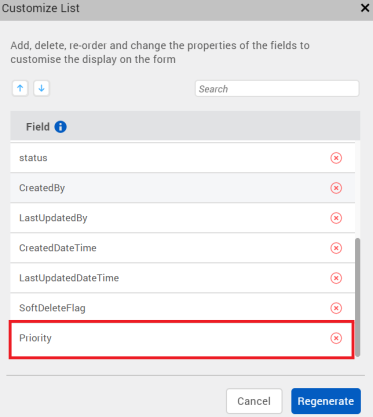Screen dimensions: 373x417
Task: Click the move down arrow icon
Action: (x=41, y=88)
